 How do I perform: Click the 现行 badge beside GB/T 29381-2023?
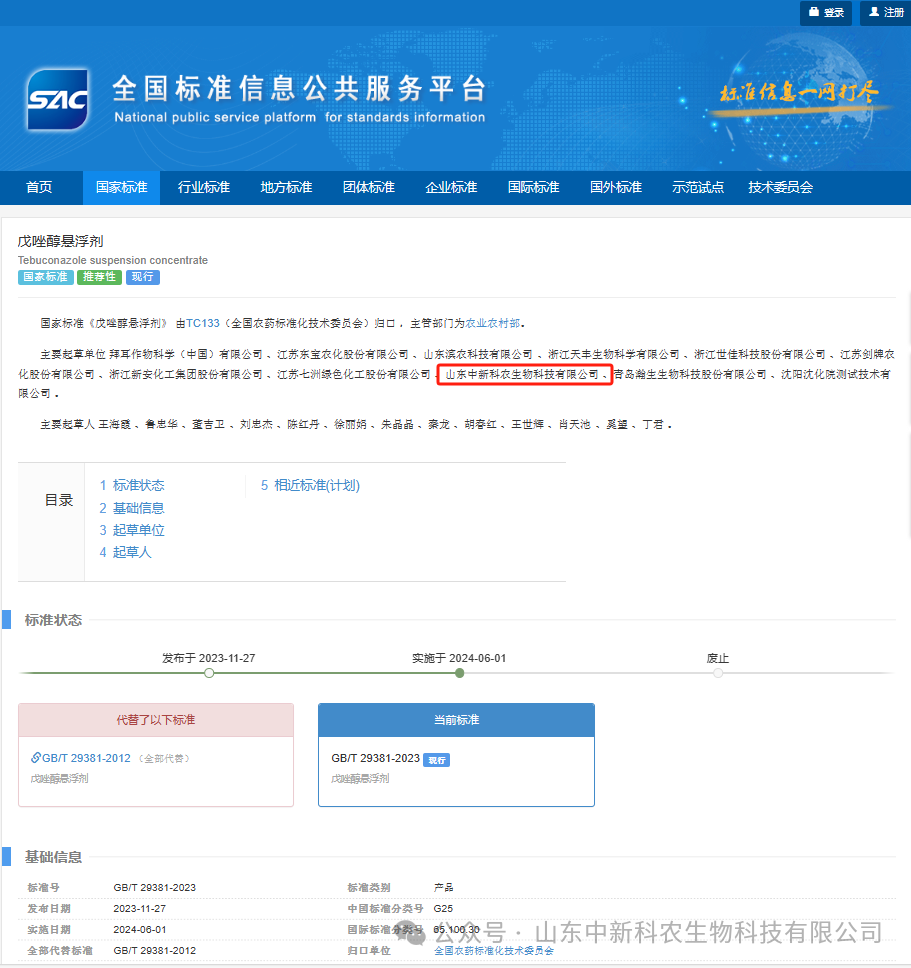[436, 760]
